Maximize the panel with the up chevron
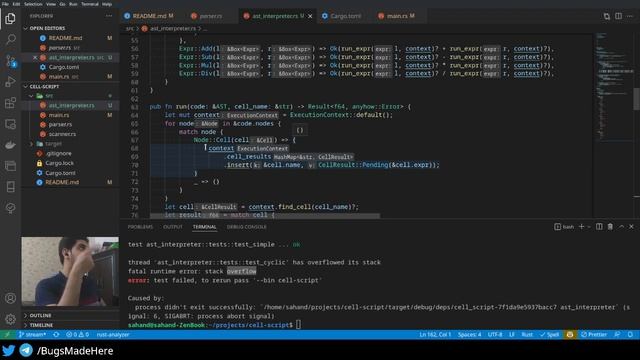This screenshot has width=640, height=360. click(621, 227)
